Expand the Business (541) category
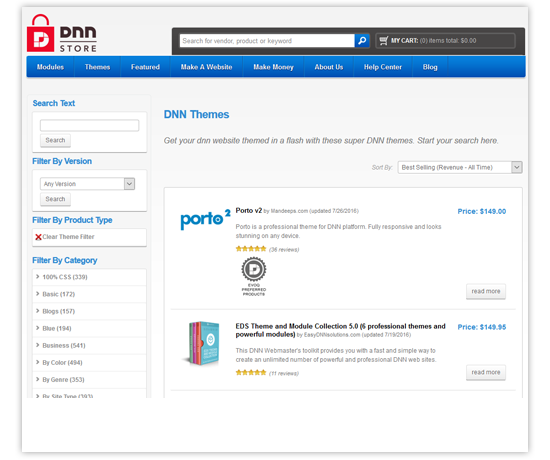 pyautogui.click(x=89, y=346)
